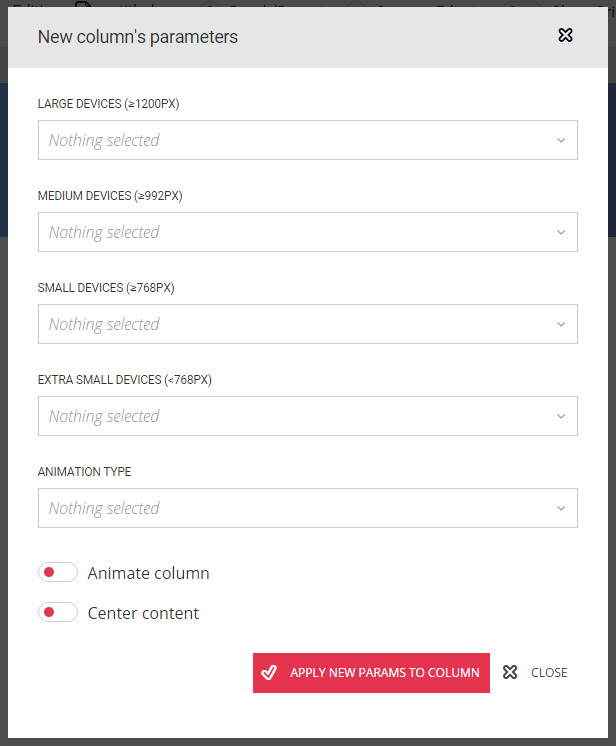Image resolution: width=616 pixels, height=746 pixels.
Task: Toggle the Animate column switch
Action: [57, 573]
